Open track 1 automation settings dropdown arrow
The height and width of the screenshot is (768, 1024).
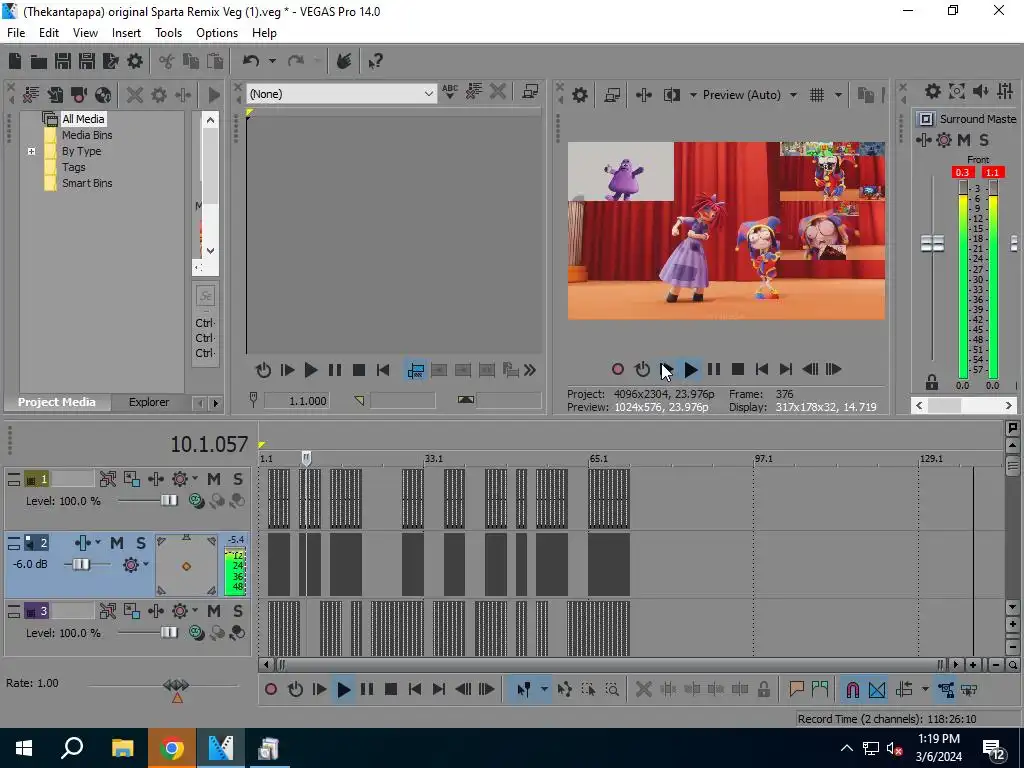pos(195,479)
